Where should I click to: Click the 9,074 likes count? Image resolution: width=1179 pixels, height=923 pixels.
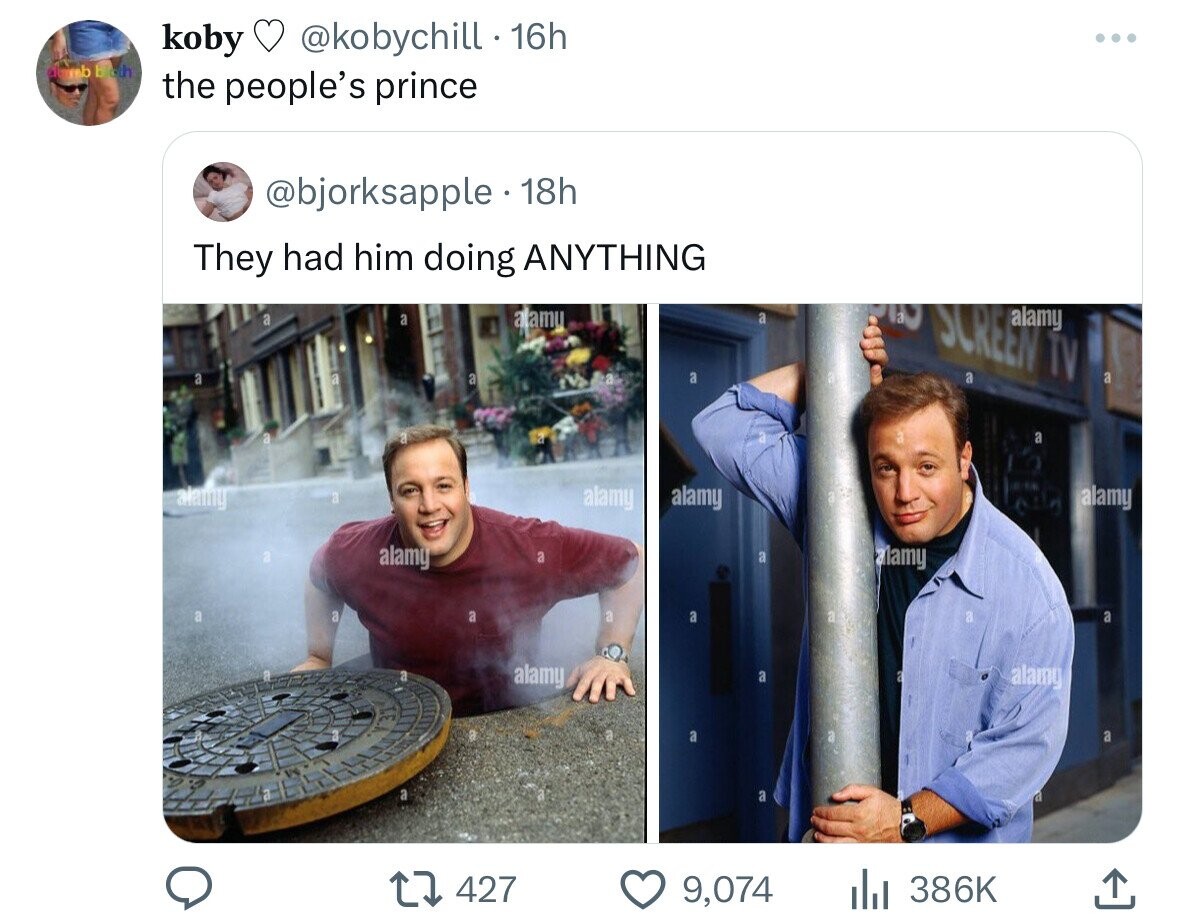point(727,890)
